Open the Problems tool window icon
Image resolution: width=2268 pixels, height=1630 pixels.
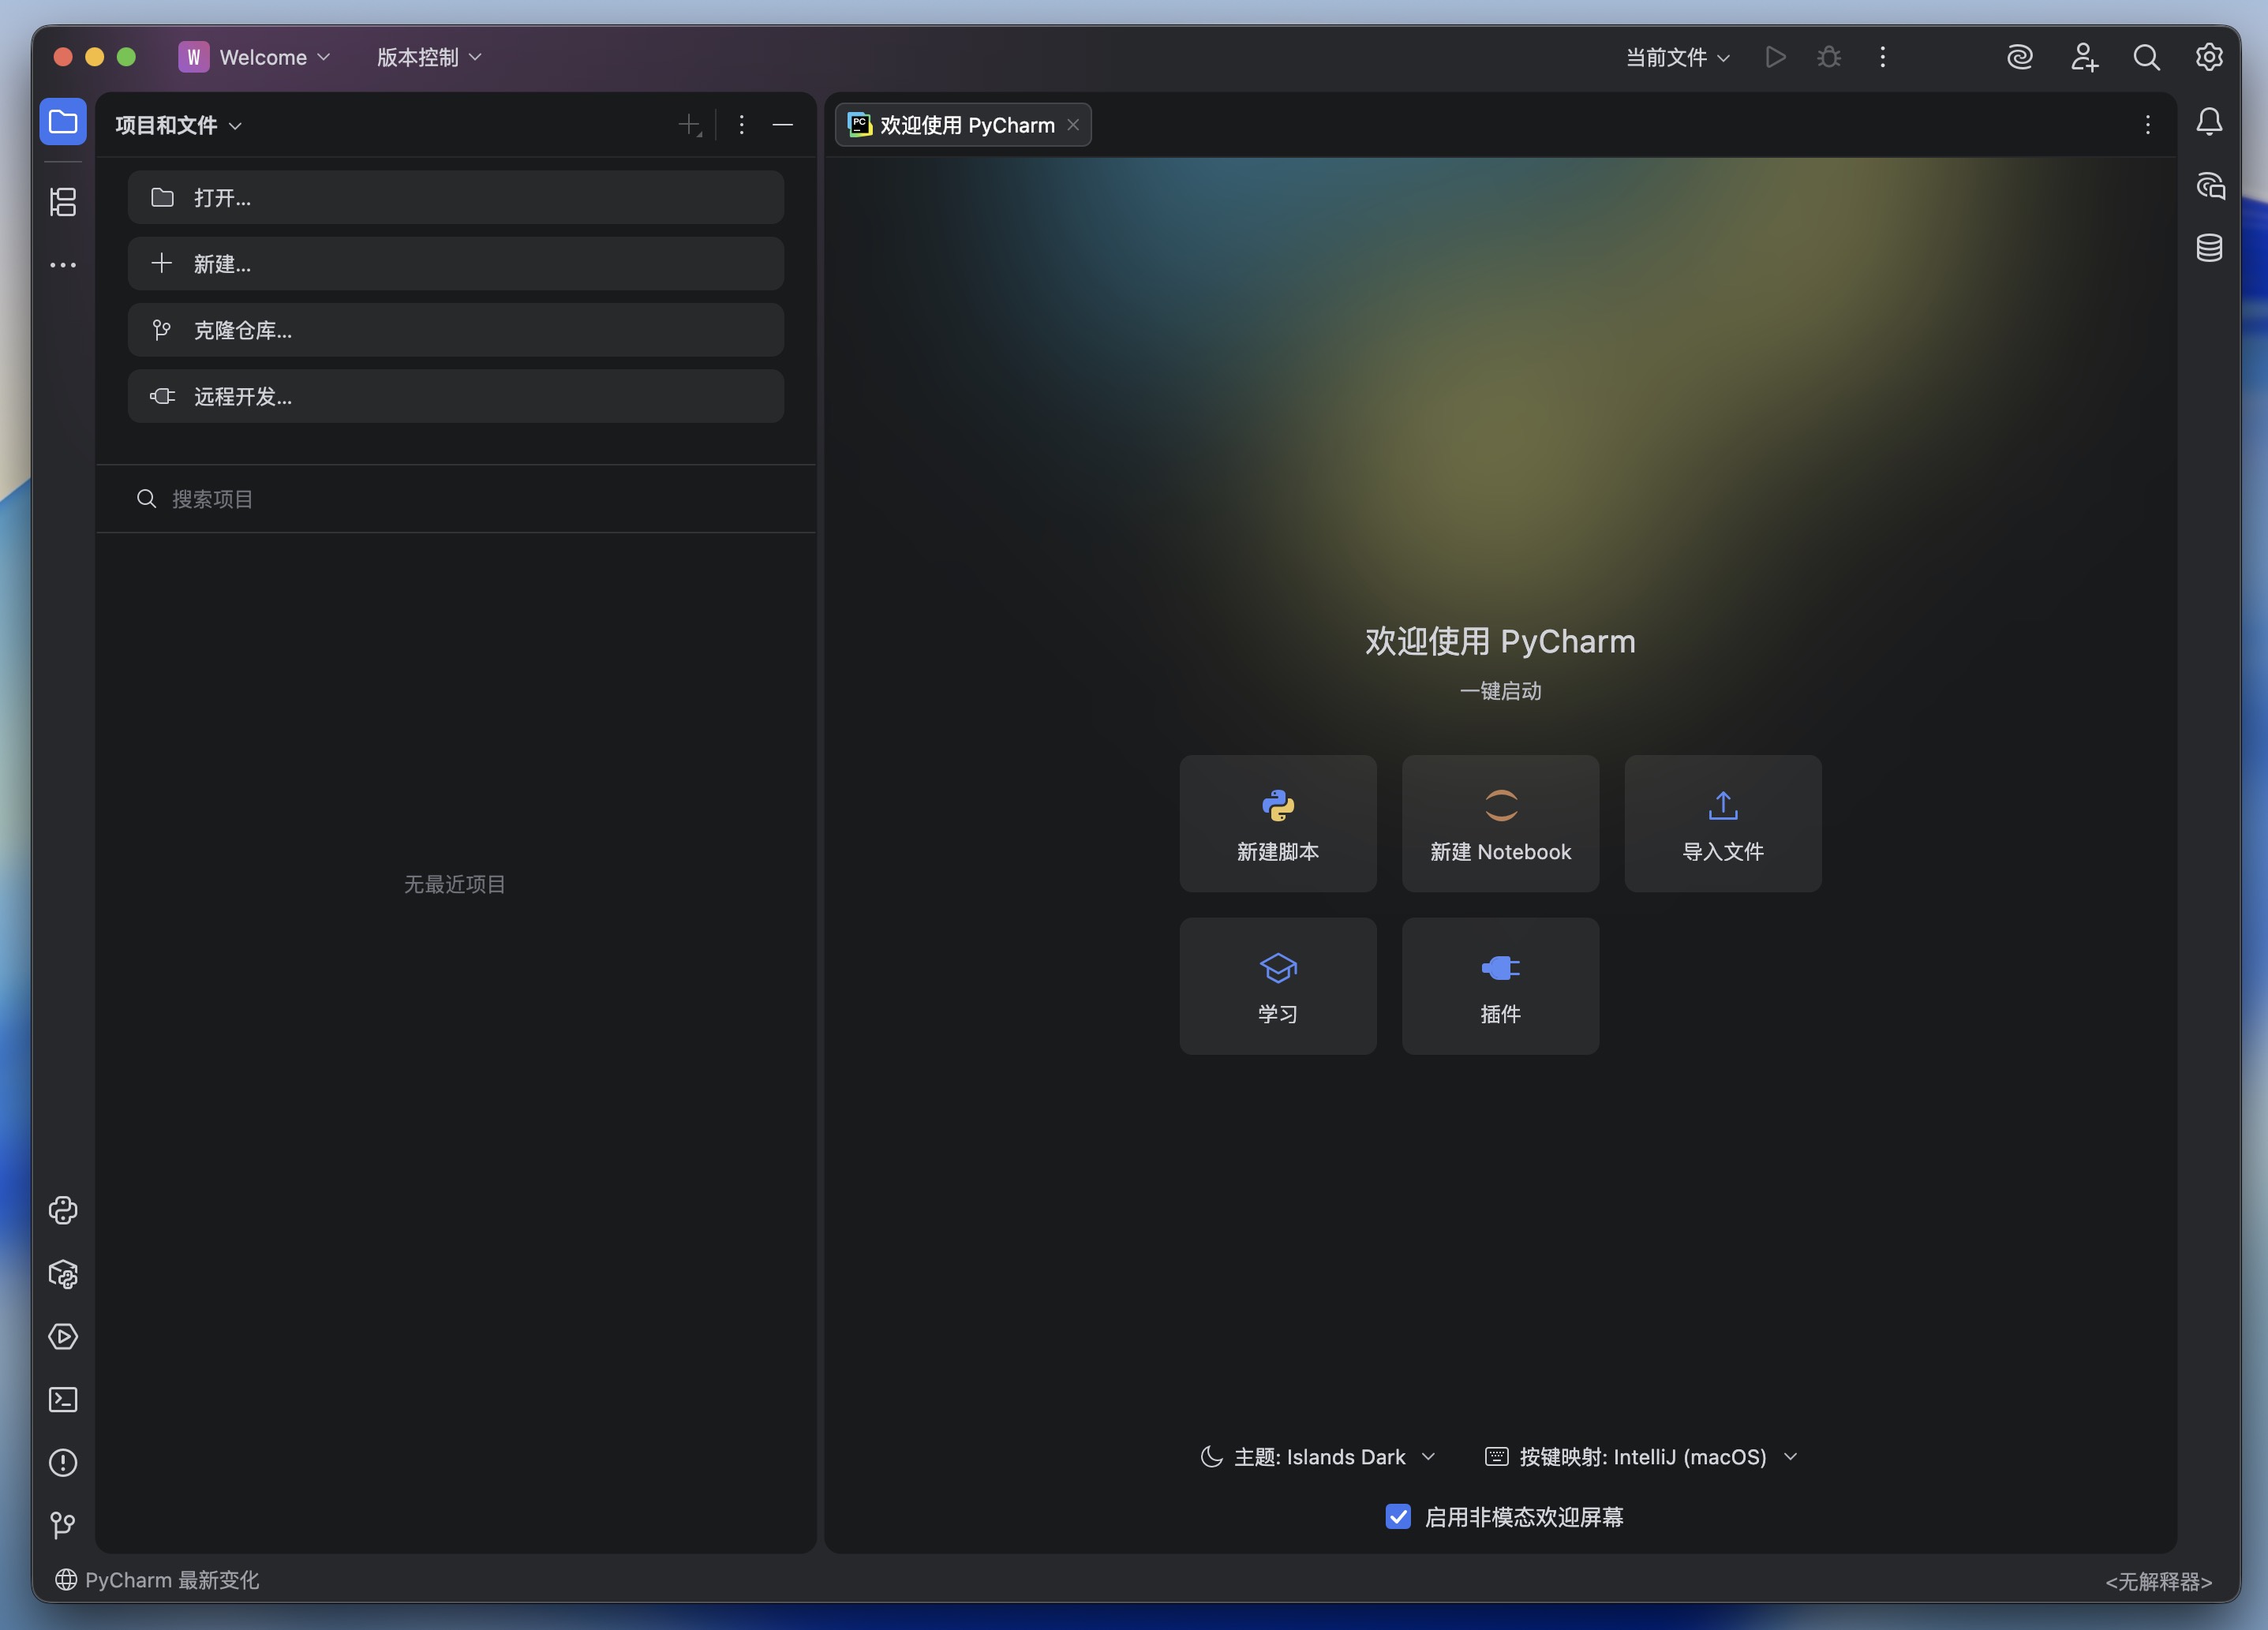coord(63,1463)
